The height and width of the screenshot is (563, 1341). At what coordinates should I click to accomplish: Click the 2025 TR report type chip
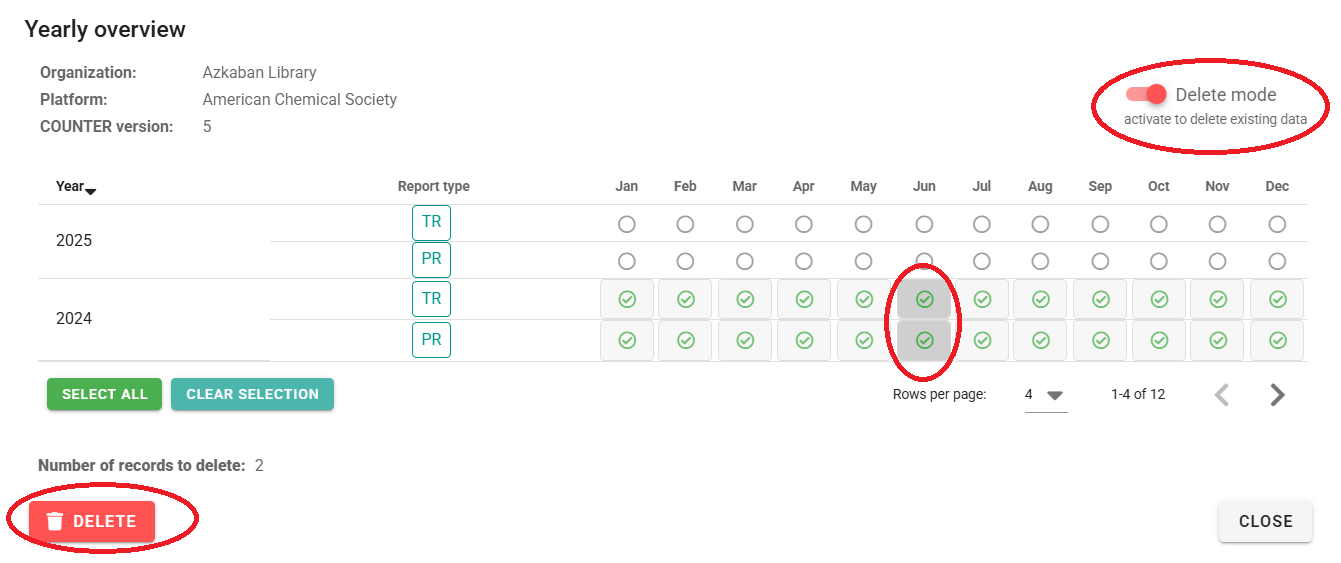pos(431,222)
